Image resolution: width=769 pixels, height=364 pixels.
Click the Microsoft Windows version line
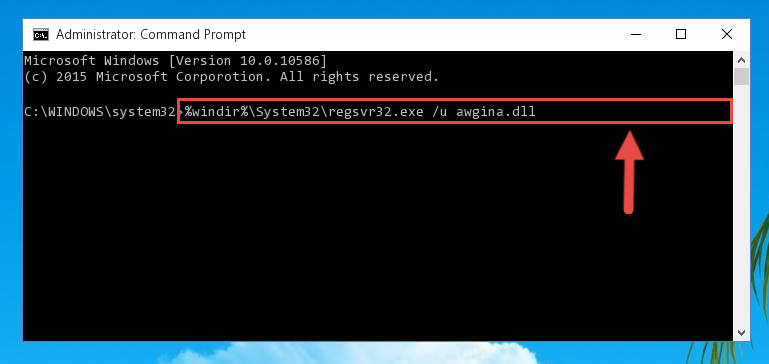175,61
